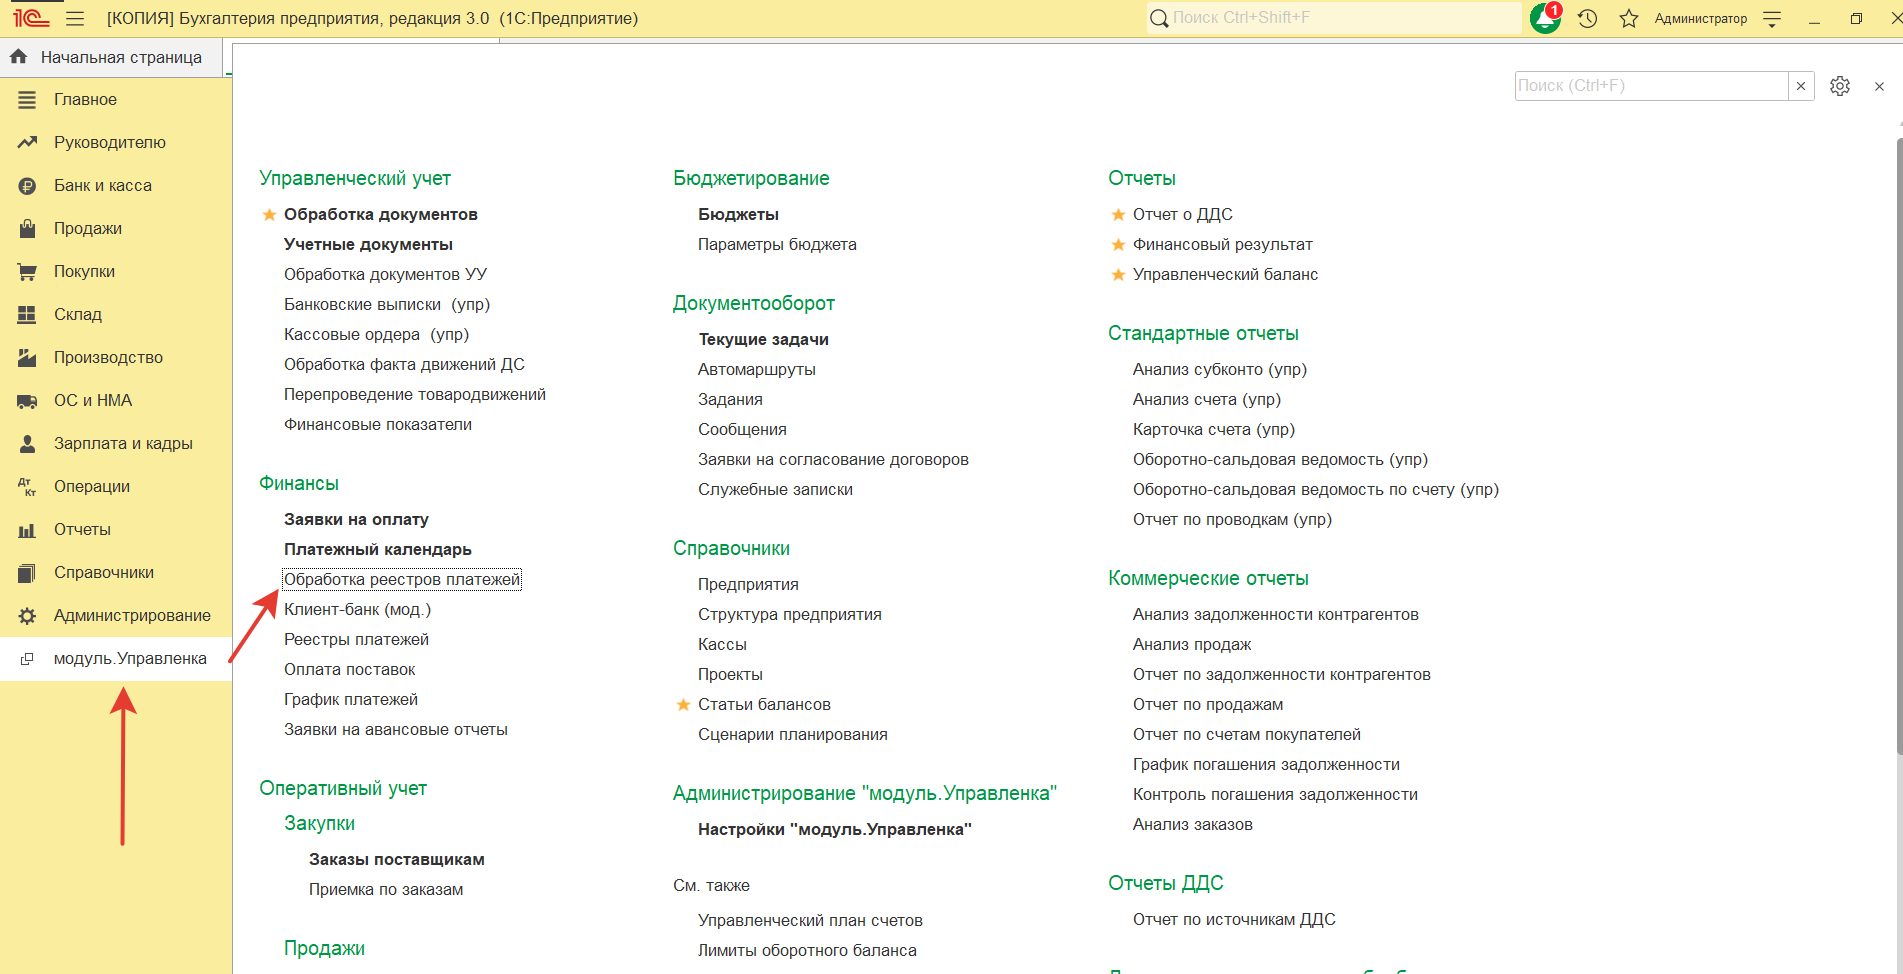Open Управленческий план счетов
This screenshot has width=1903, height=974.
(810, 920)
